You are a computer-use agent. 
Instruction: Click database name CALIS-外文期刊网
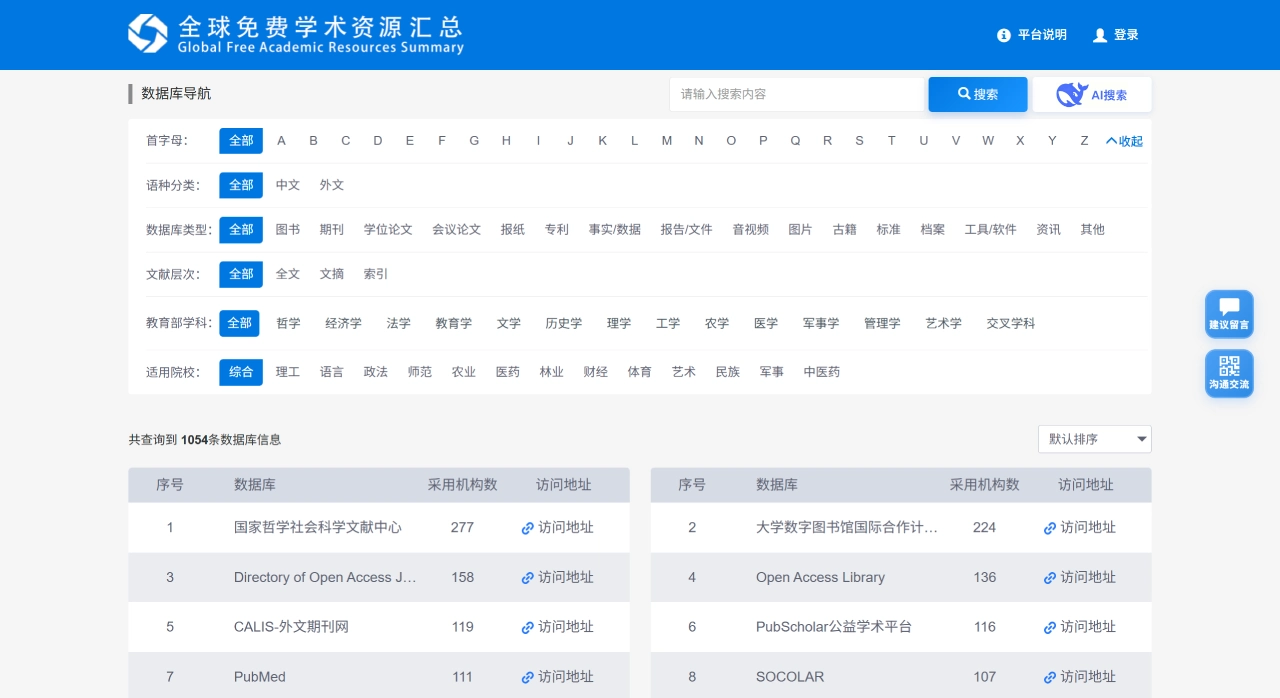291,627
